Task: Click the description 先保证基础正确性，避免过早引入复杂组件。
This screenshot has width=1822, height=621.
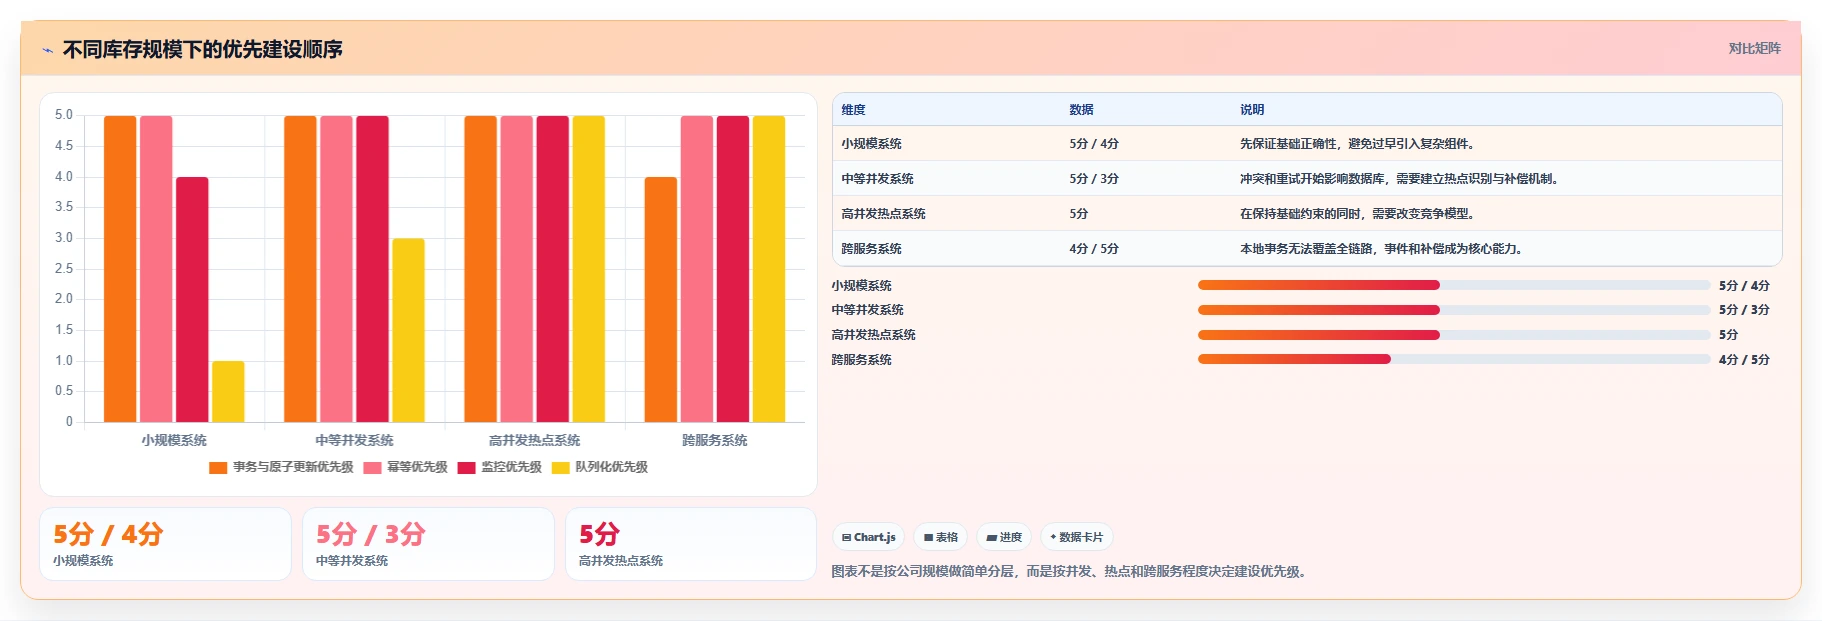Action: tap(1360, 144)
